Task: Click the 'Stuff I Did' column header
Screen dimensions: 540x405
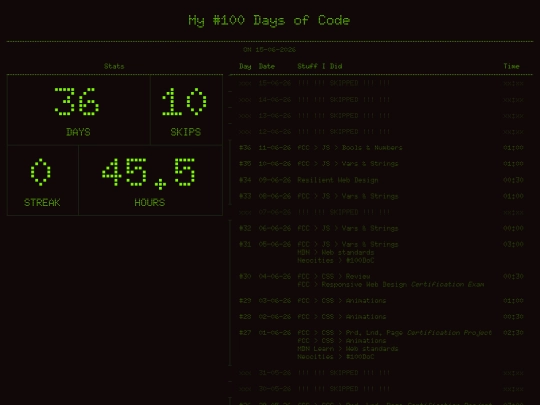Action: click(x=320, y=66)
